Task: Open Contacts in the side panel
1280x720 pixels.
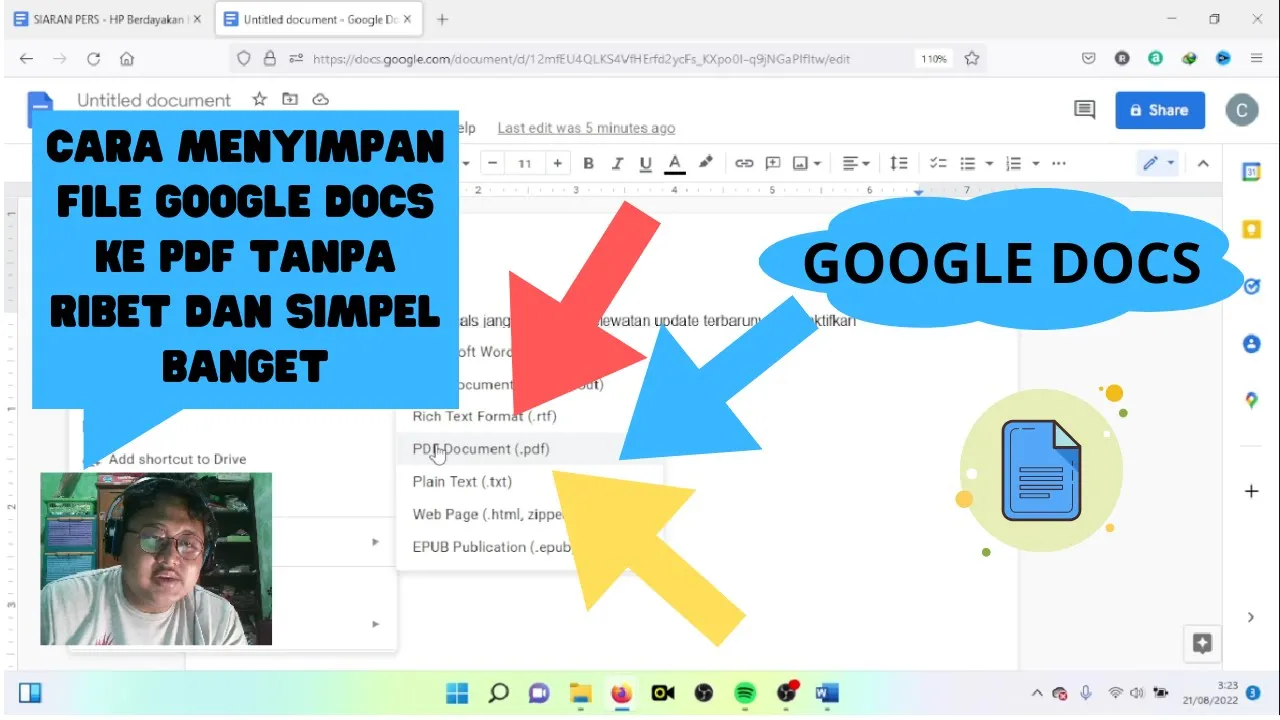Action: click(1250, 343)
